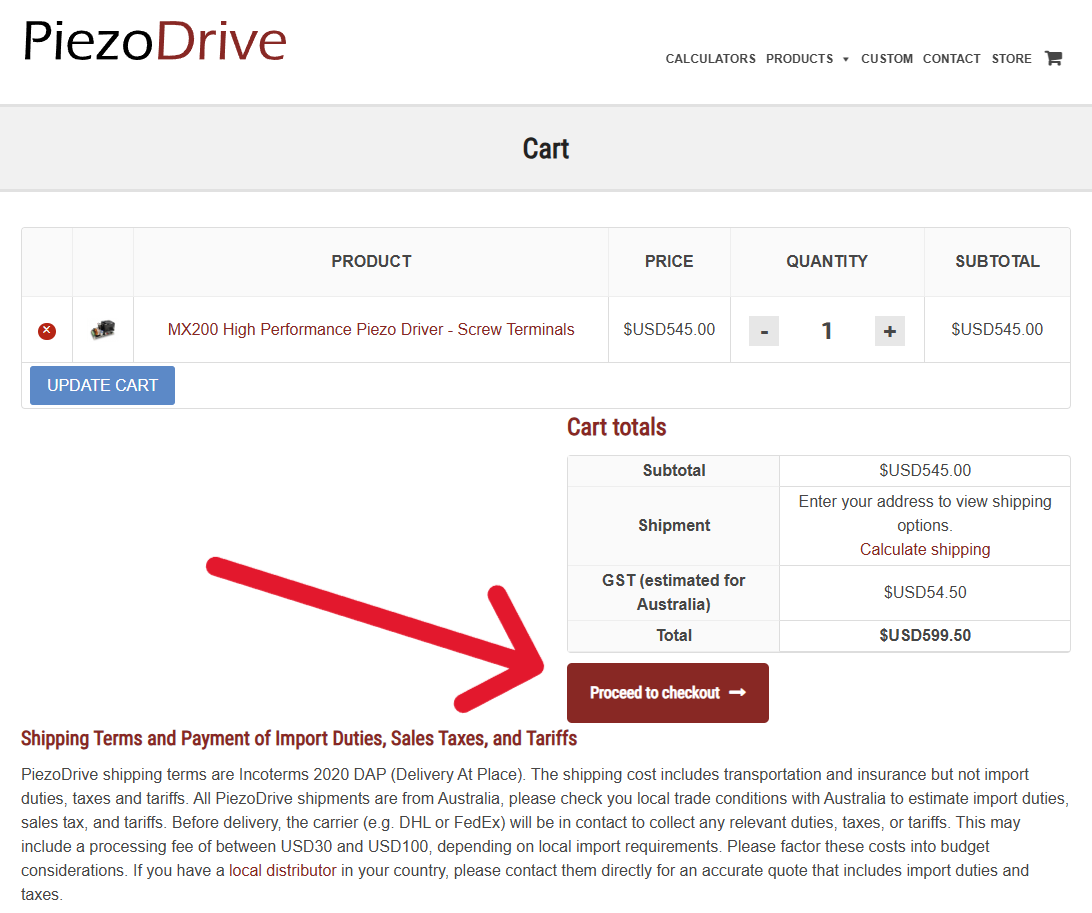
Task: Open the Products menu item
Action: point(800,58)
